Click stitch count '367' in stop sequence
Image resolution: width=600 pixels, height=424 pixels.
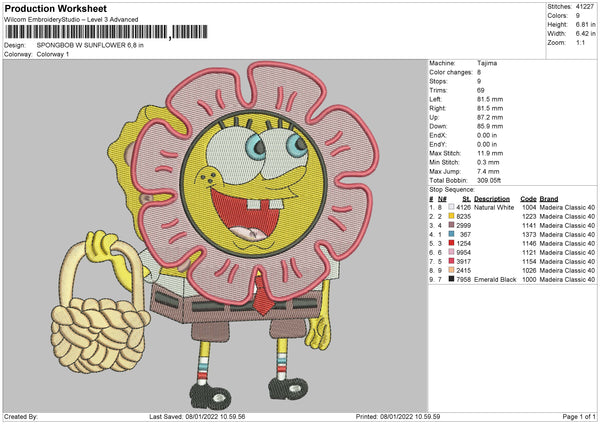(465, 235)
